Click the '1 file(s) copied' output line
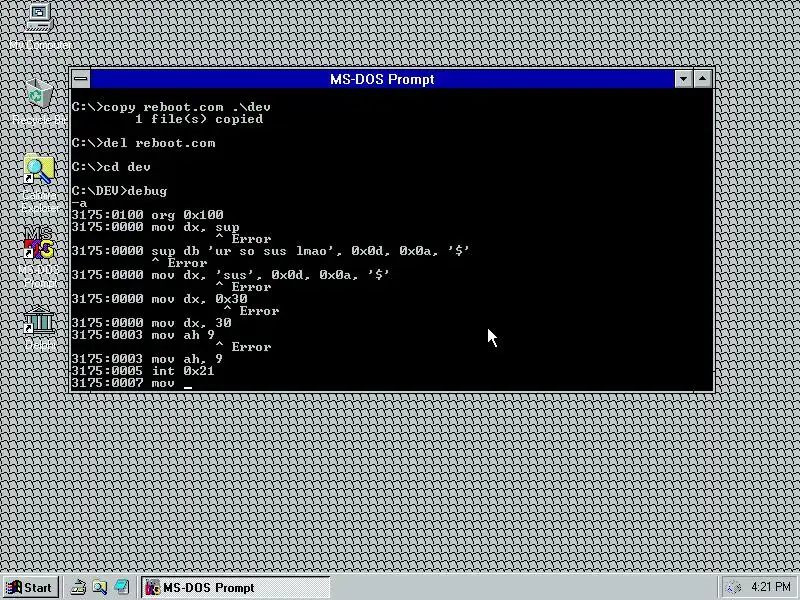The image size is (800, 600). coord(199,119)
